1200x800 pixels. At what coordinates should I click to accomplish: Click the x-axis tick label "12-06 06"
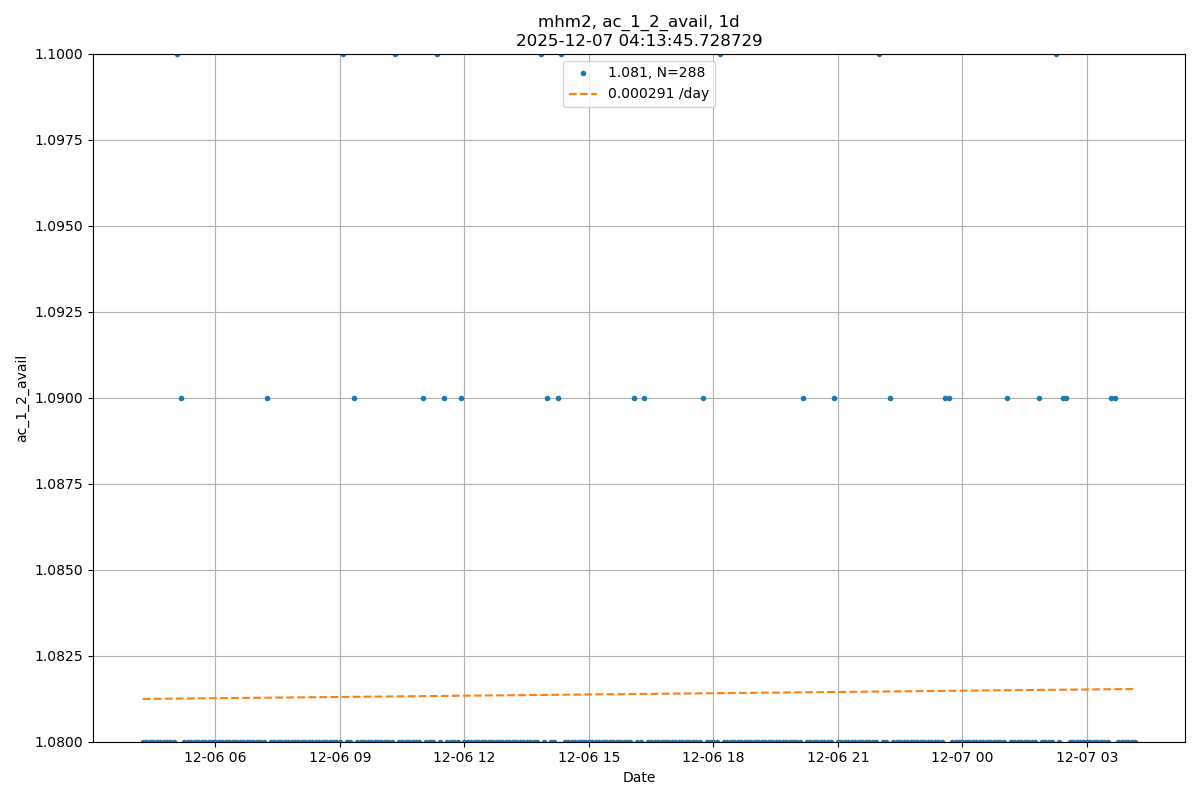[215, 758]
